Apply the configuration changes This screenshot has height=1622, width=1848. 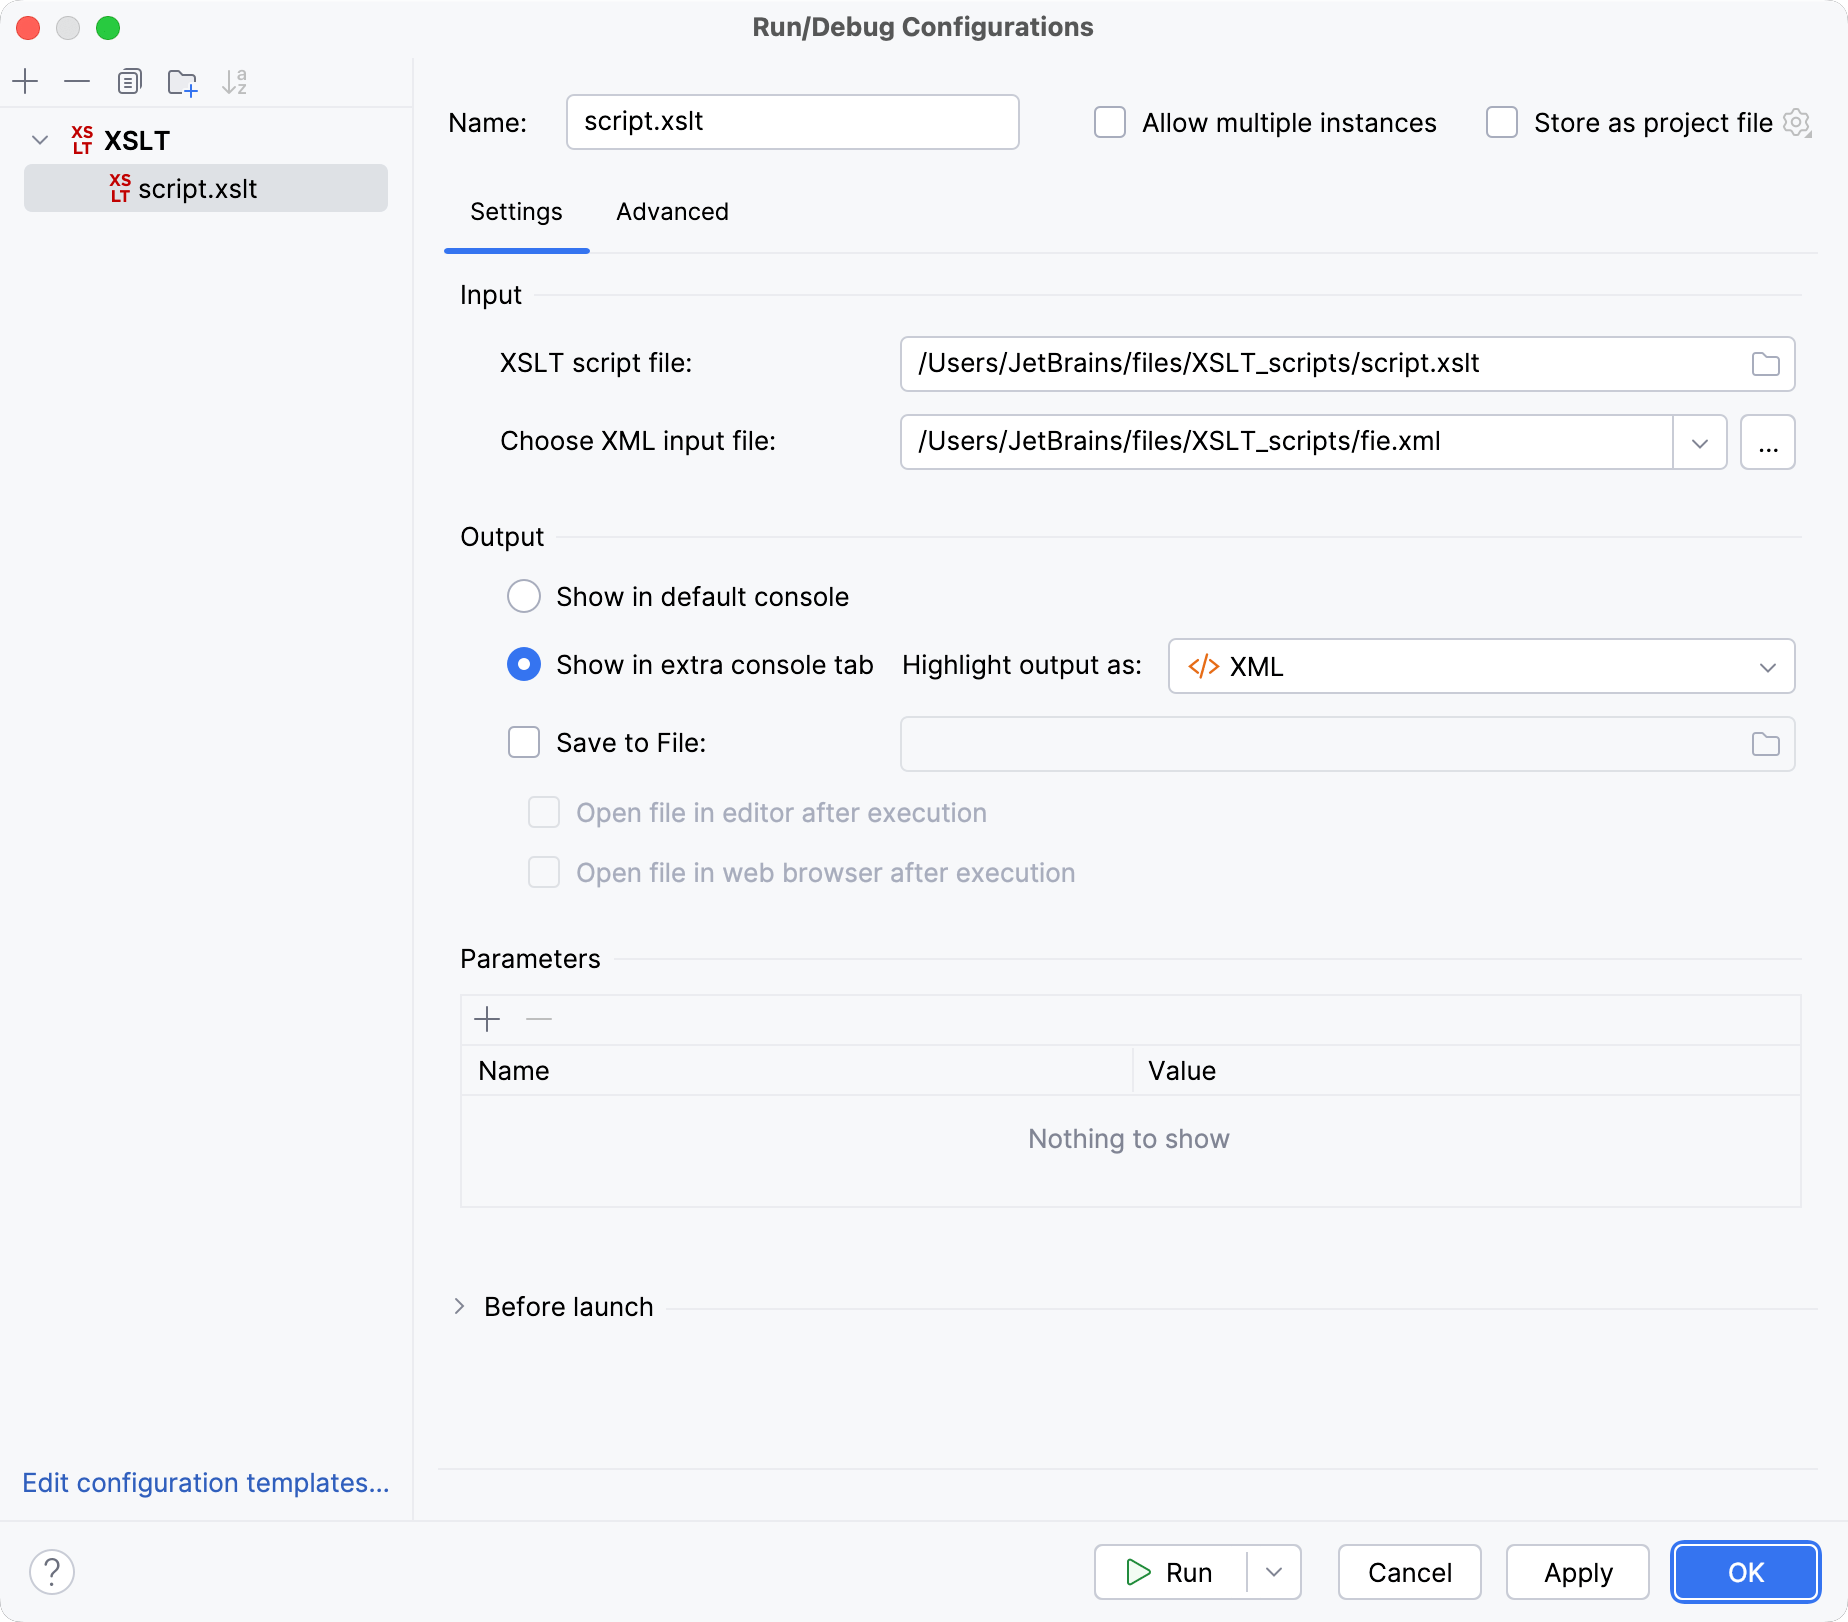click(x=1577, y=1571)
